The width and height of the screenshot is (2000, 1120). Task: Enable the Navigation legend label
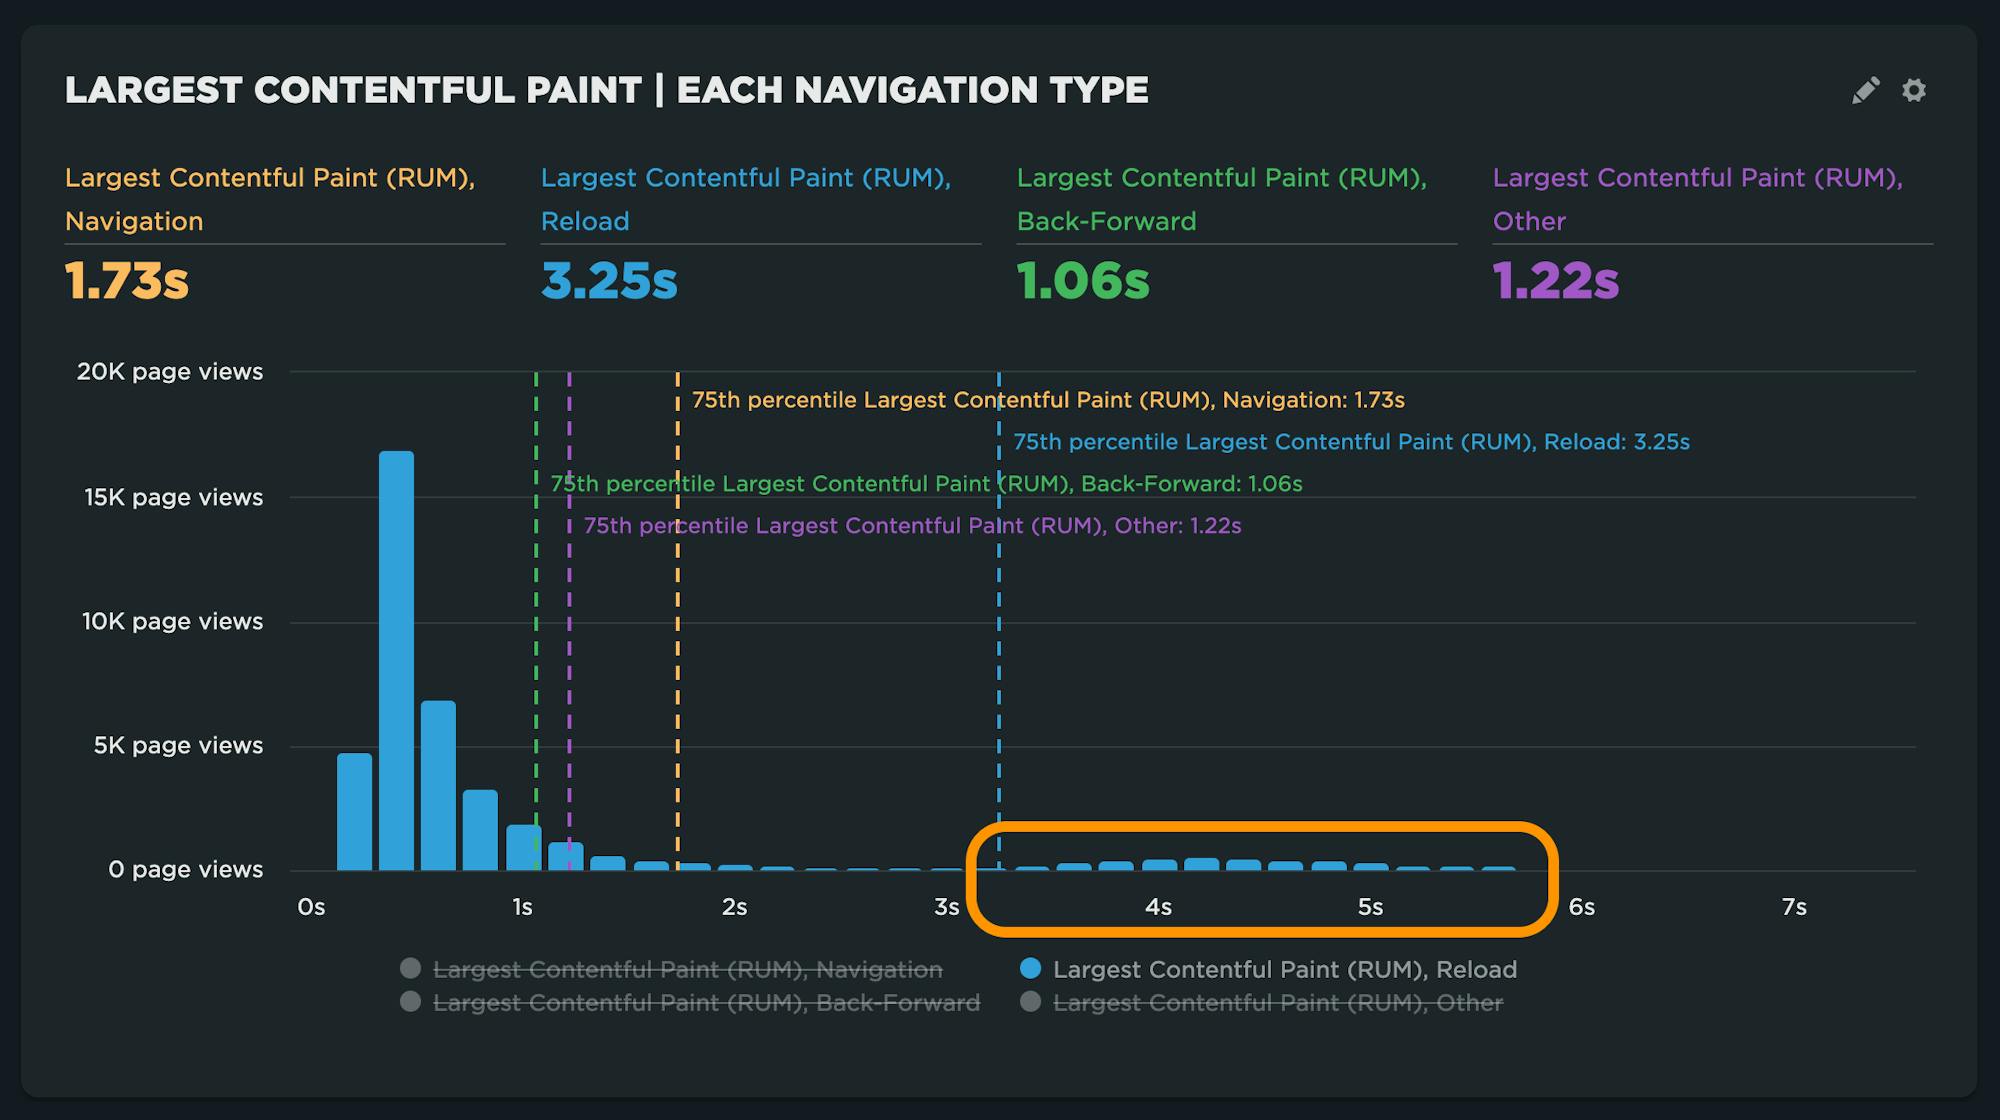click(x=687, y=969)
